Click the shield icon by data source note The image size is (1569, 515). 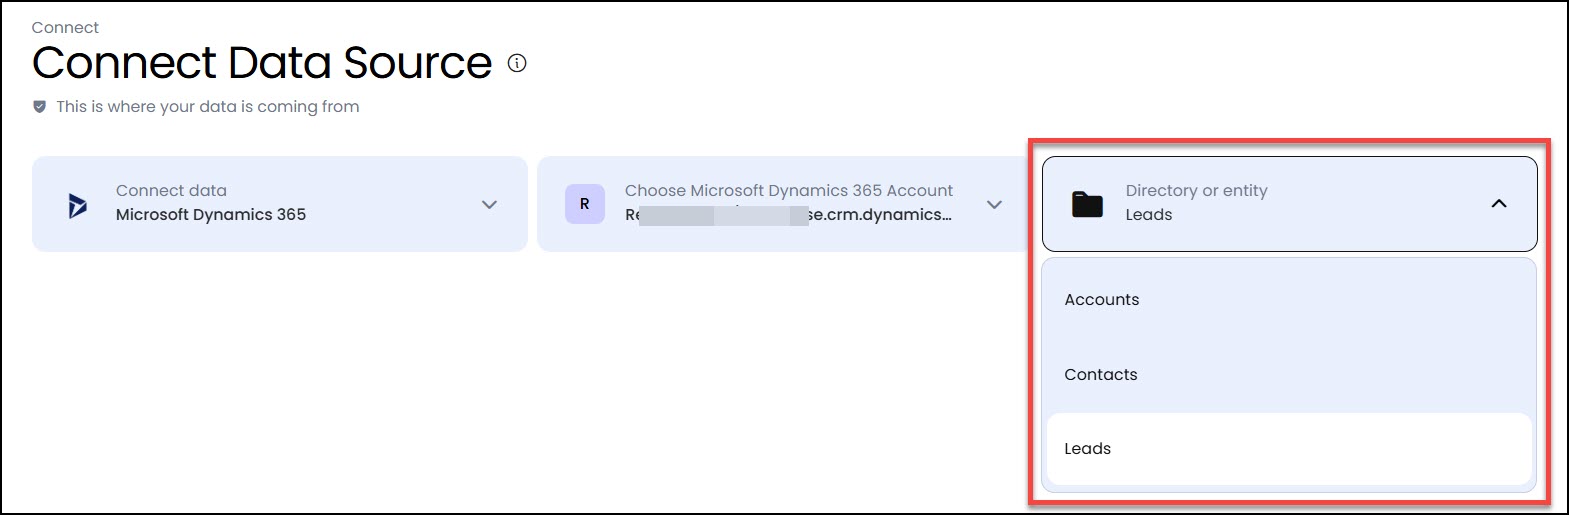tap(40, 107)
